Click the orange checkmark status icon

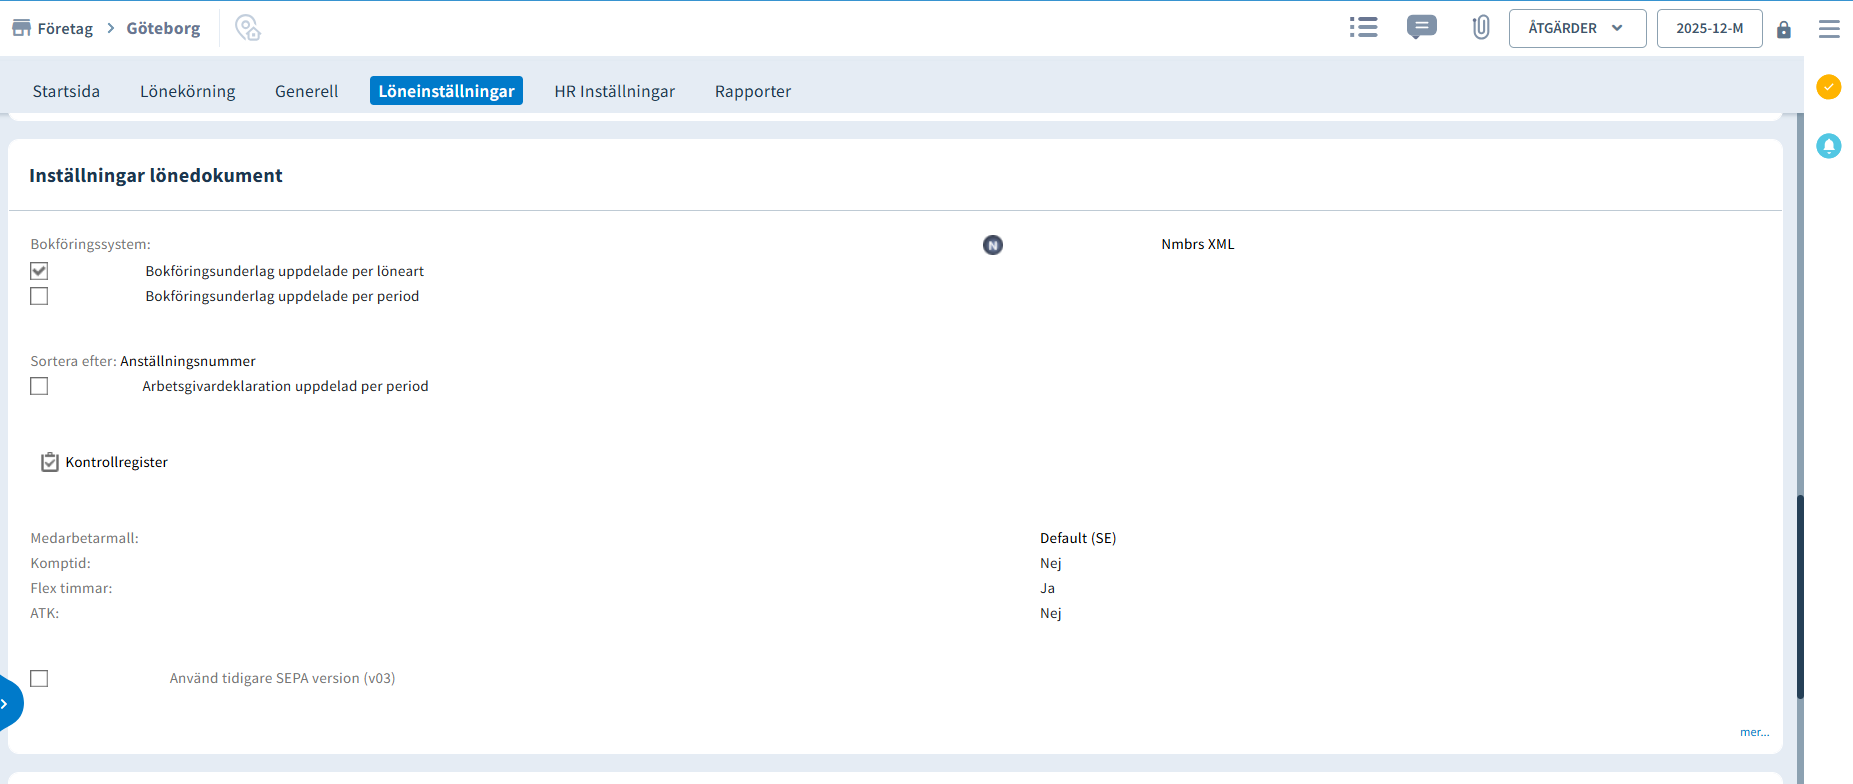(1829, 87)
